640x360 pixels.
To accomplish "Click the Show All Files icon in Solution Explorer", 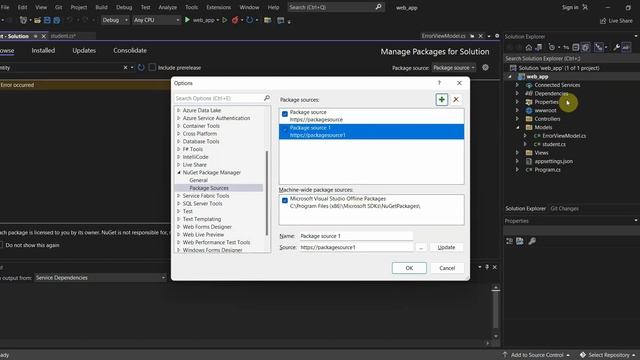I will point(585,47).
